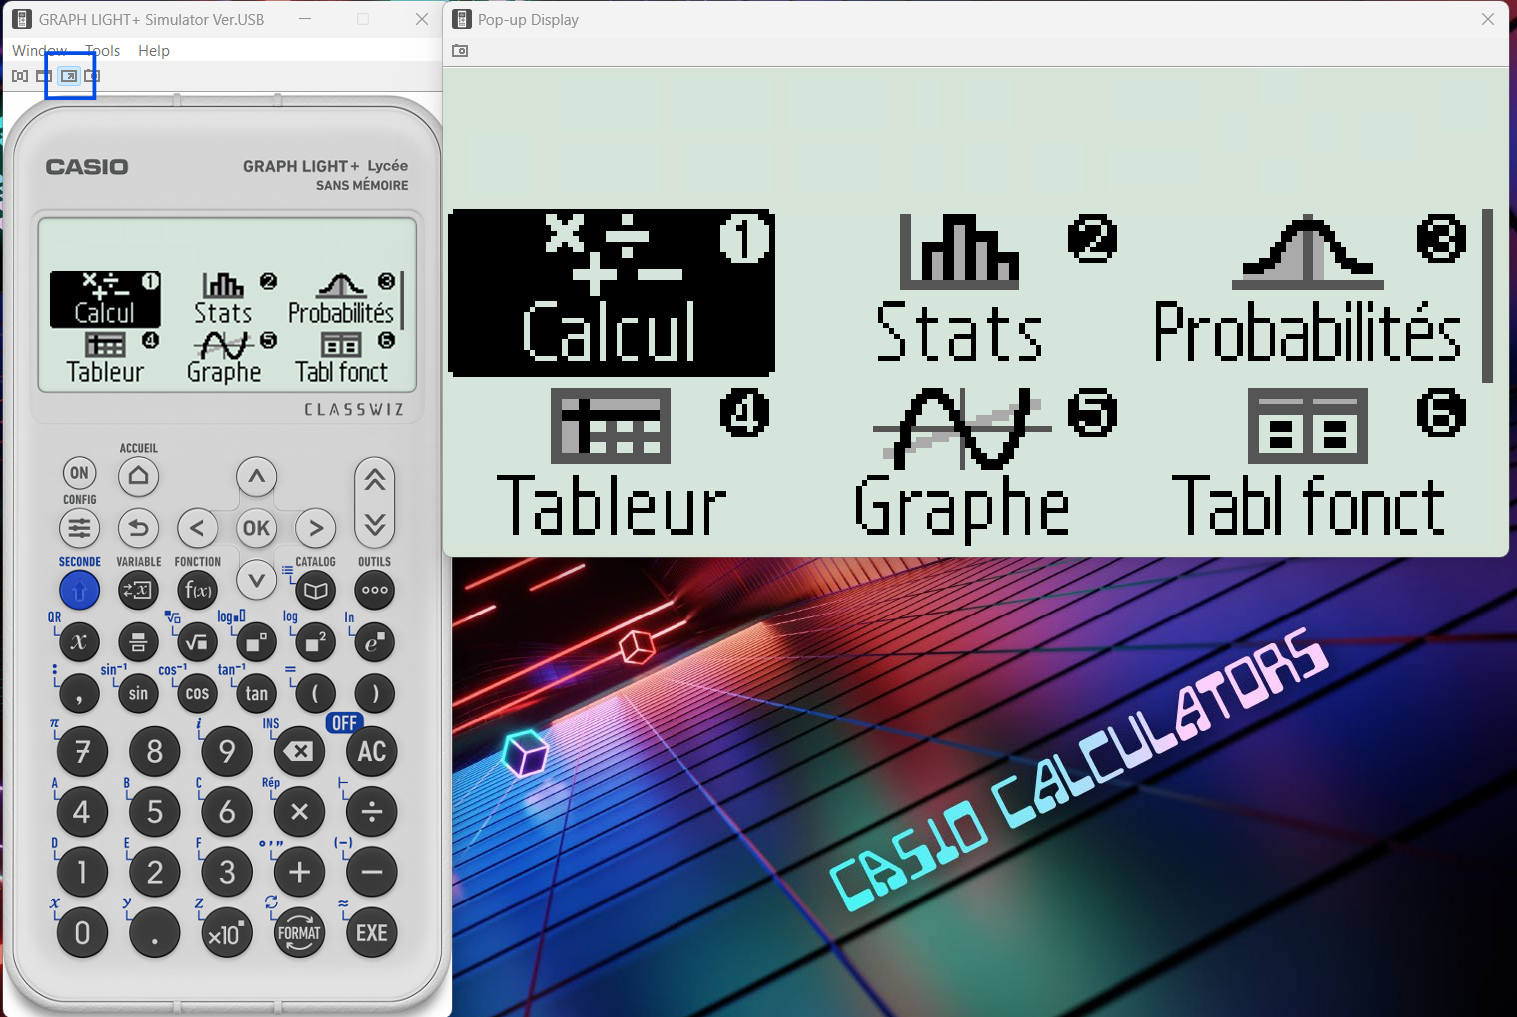1517x1017 pixels.
Task: Click number key 7
Action: tap(82, 751)
